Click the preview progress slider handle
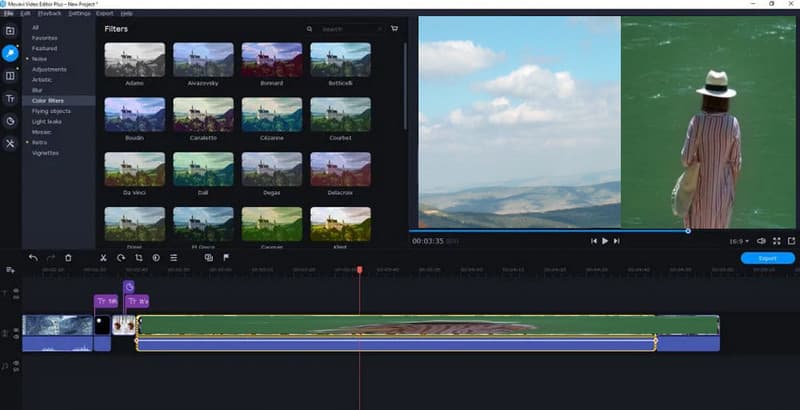Screen dimensions: 800x410 [688, 231]
